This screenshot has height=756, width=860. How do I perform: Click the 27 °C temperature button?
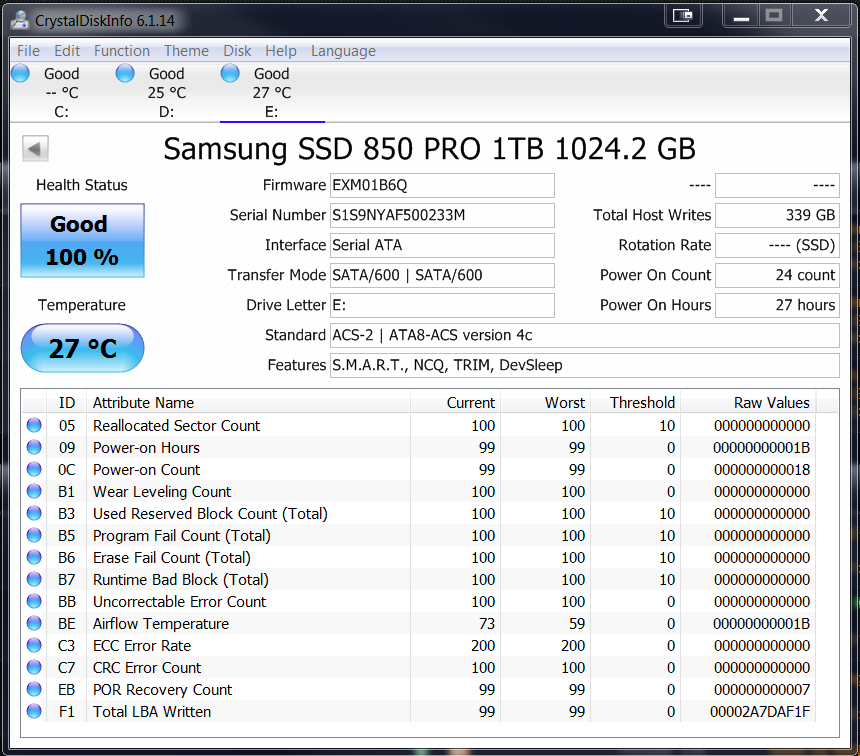82,348
